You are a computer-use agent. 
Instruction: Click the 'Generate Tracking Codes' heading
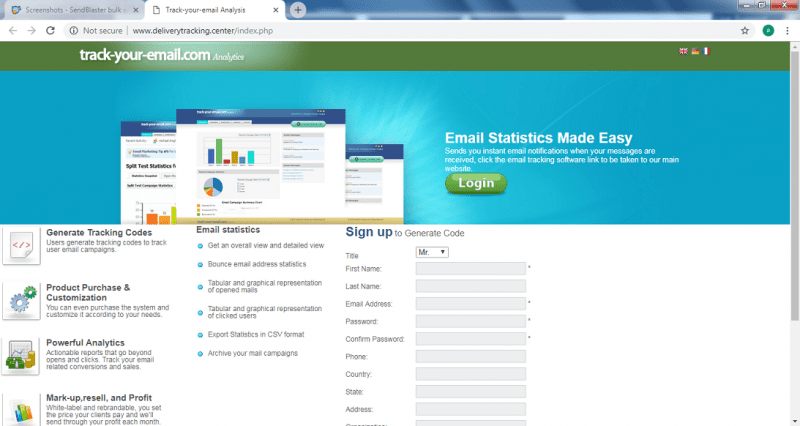tap(99, 233)
